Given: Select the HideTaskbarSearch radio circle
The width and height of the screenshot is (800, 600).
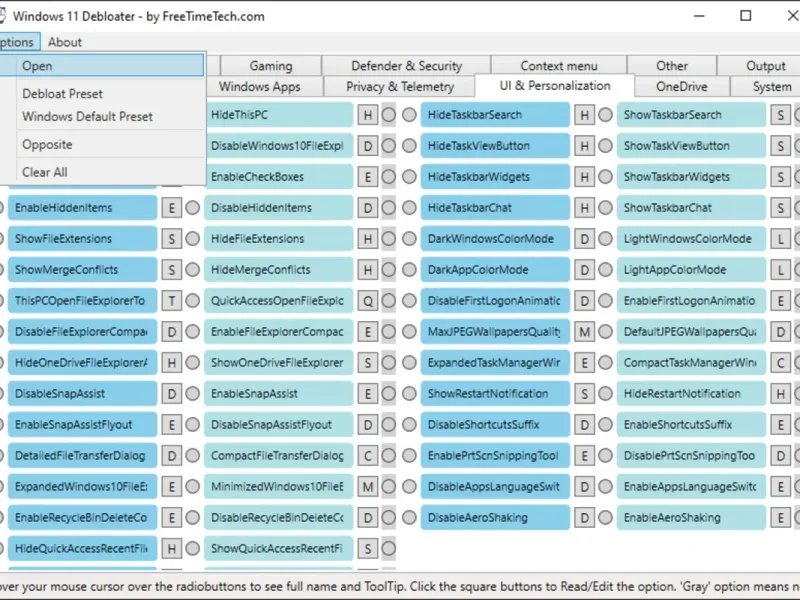Looking at the screenshot, I should (x=409, y=115).
